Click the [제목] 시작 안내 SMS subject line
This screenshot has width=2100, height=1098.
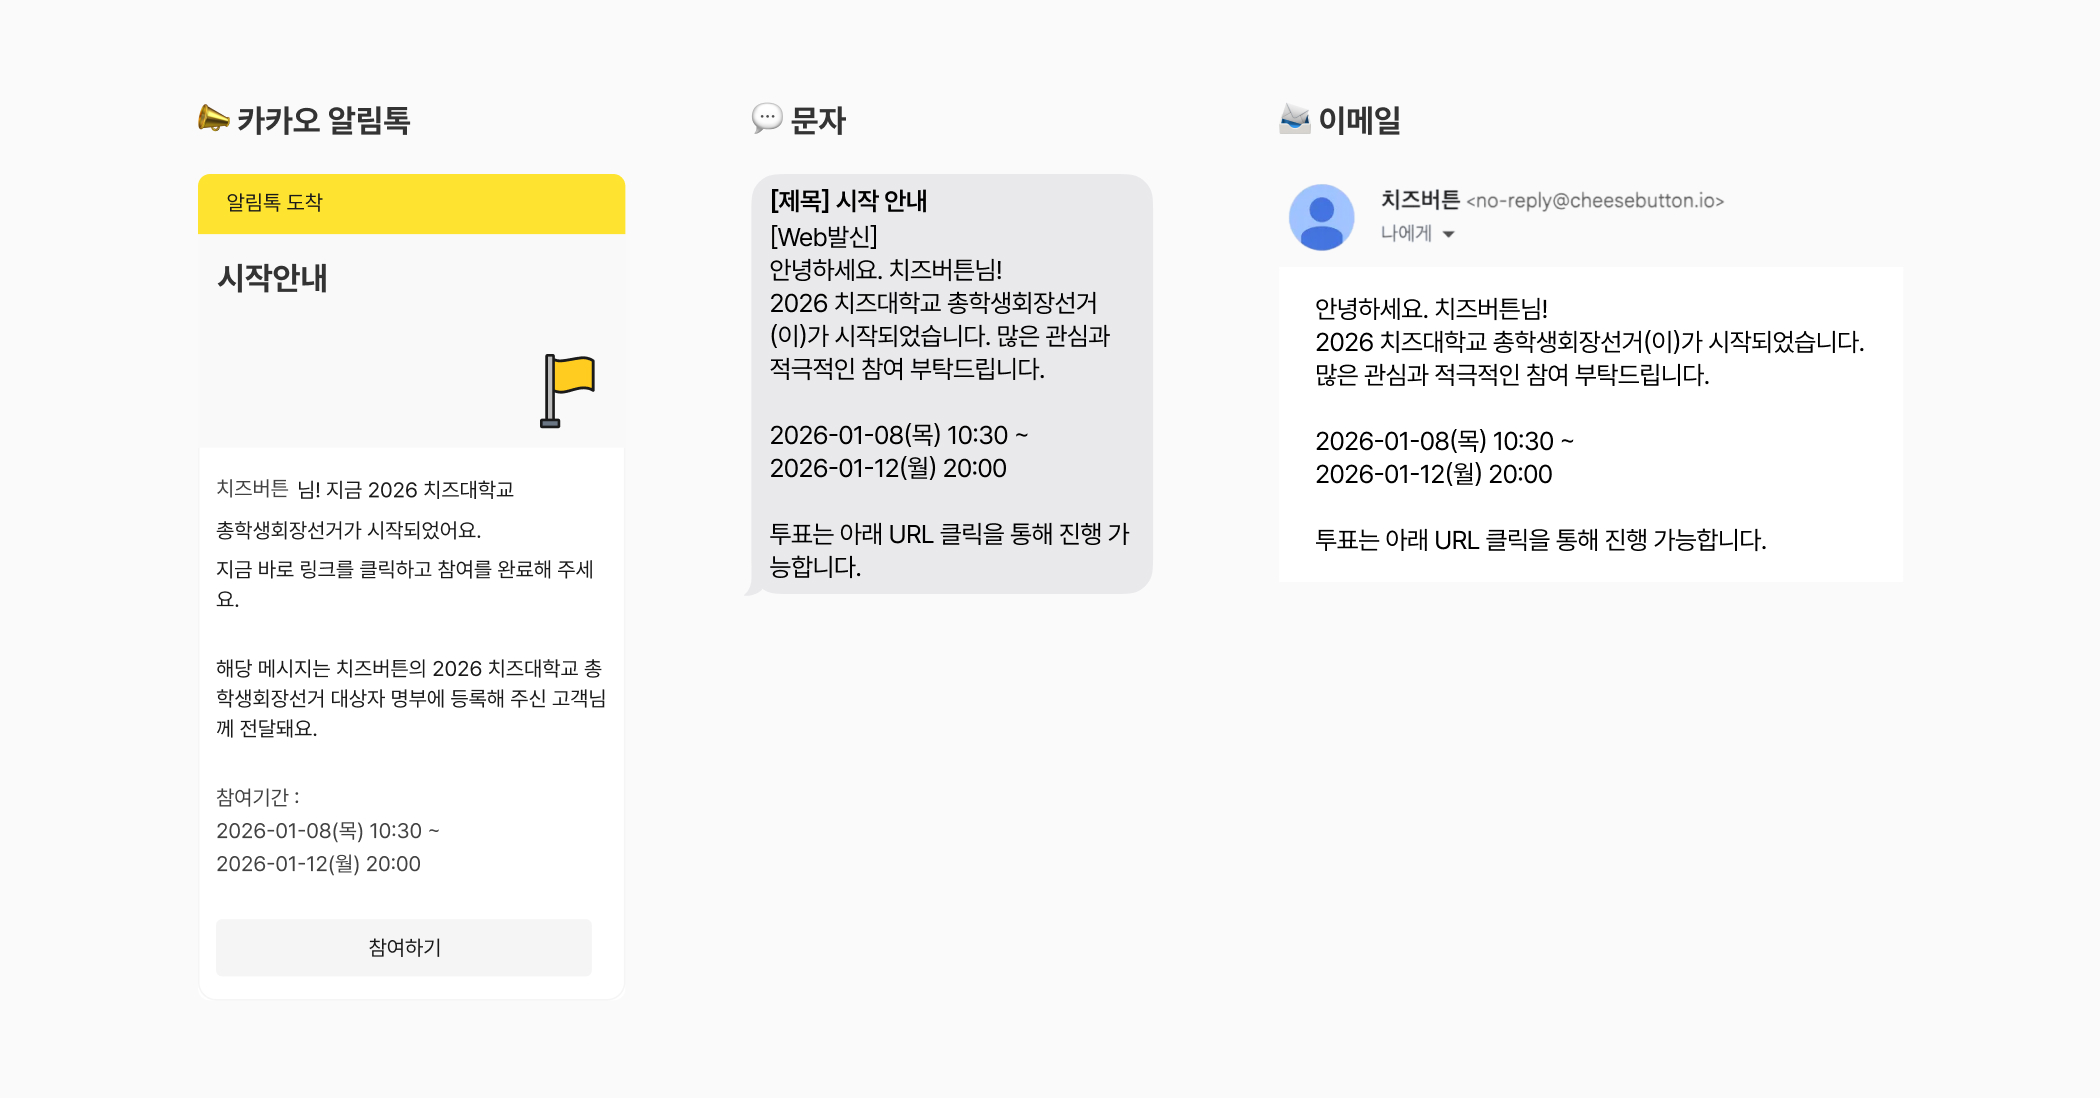(x=848, y=201)
